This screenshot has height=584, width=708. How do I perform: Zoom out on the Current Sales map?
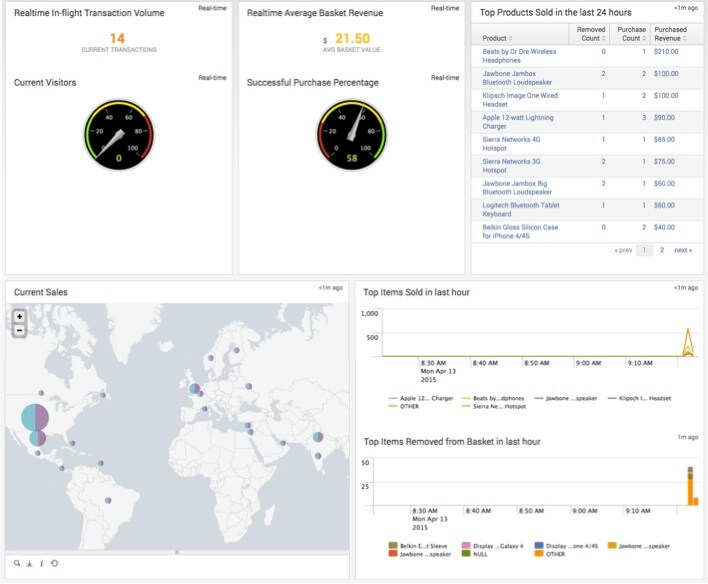point(19,331)
